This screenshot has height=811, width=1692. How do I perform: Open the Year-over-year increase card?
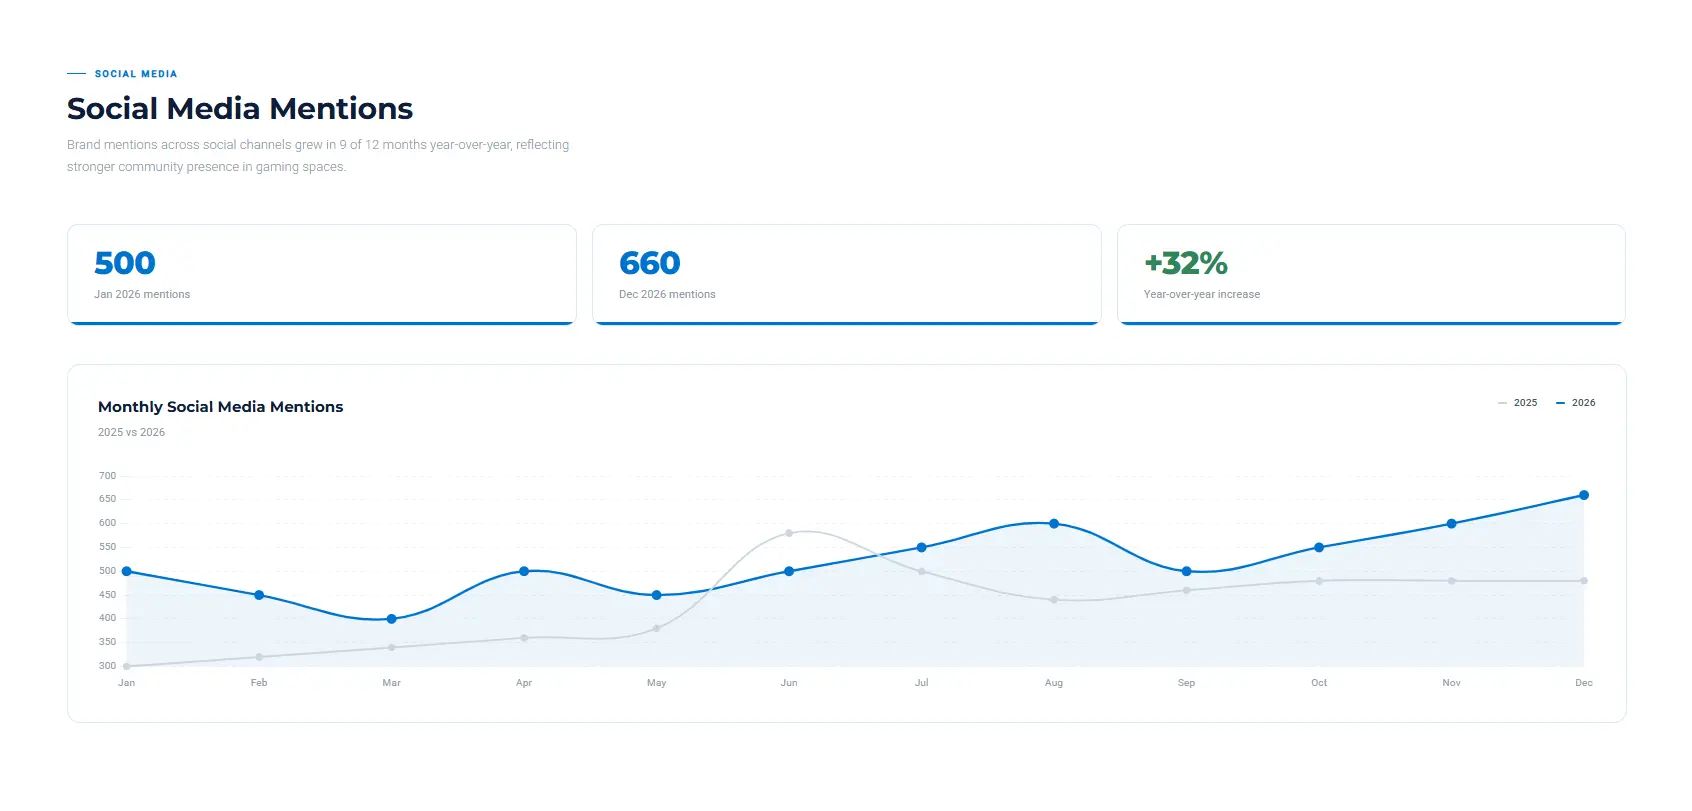[1371, 274]
